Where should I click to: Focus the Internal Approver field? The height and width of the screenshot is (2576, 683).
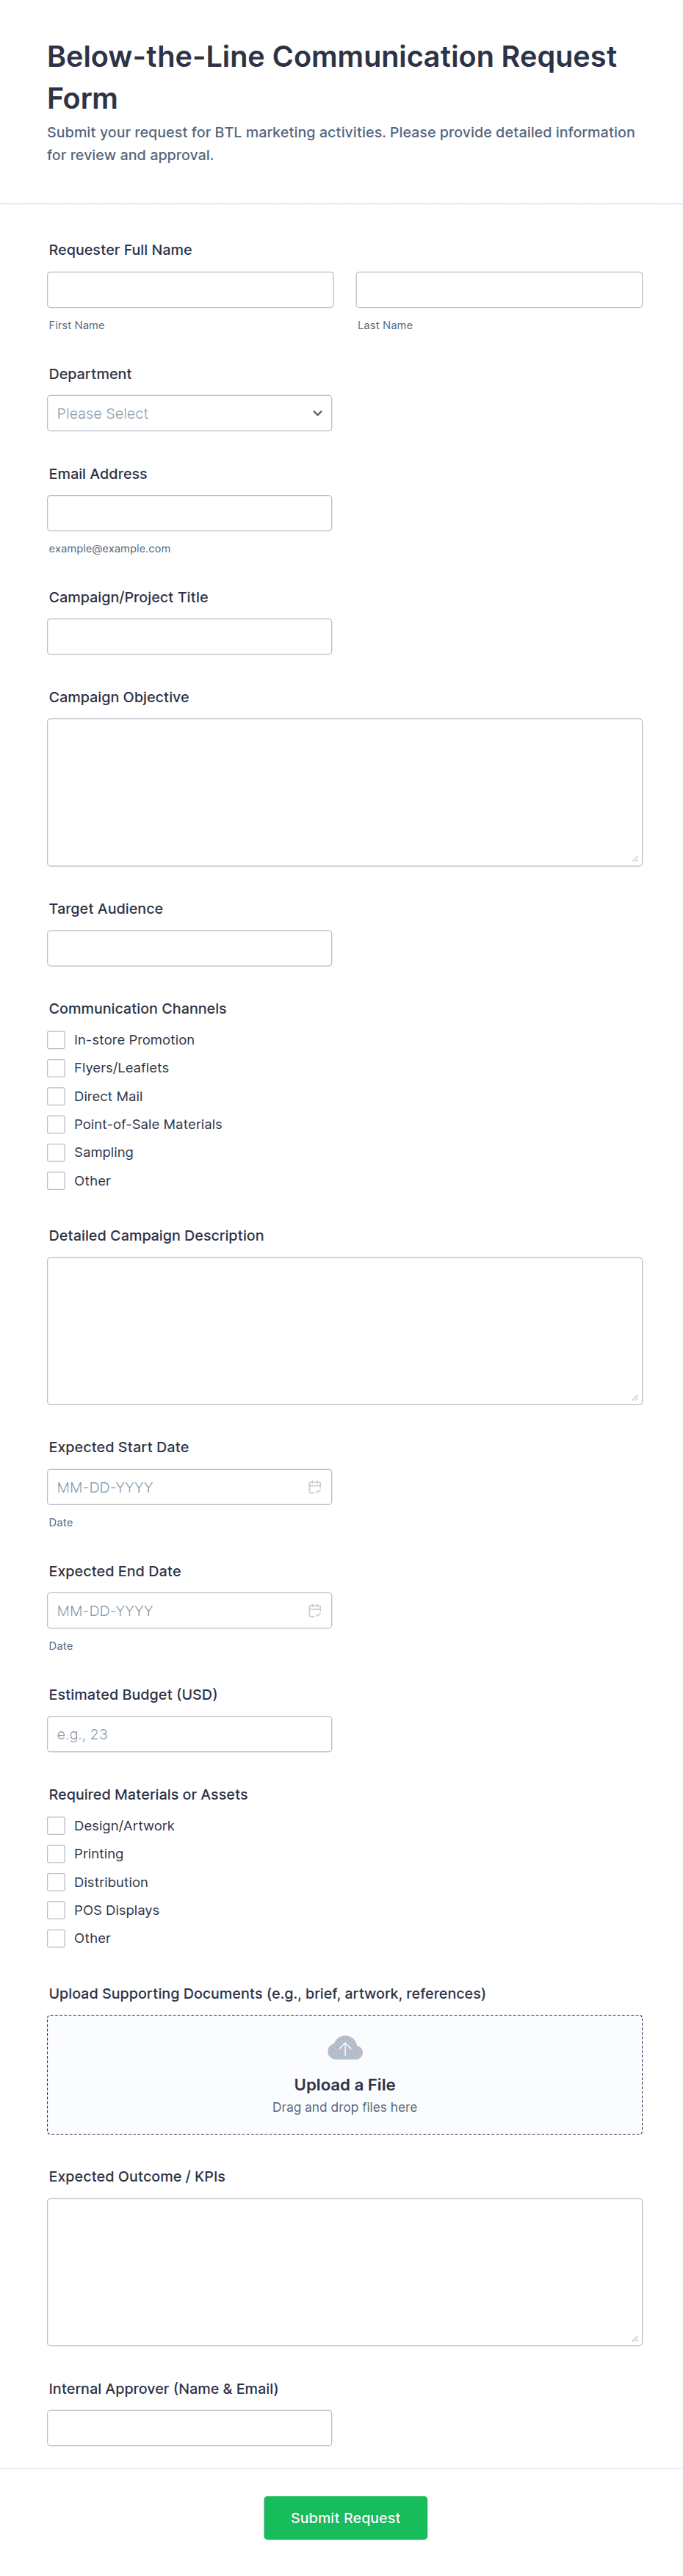189,2427
